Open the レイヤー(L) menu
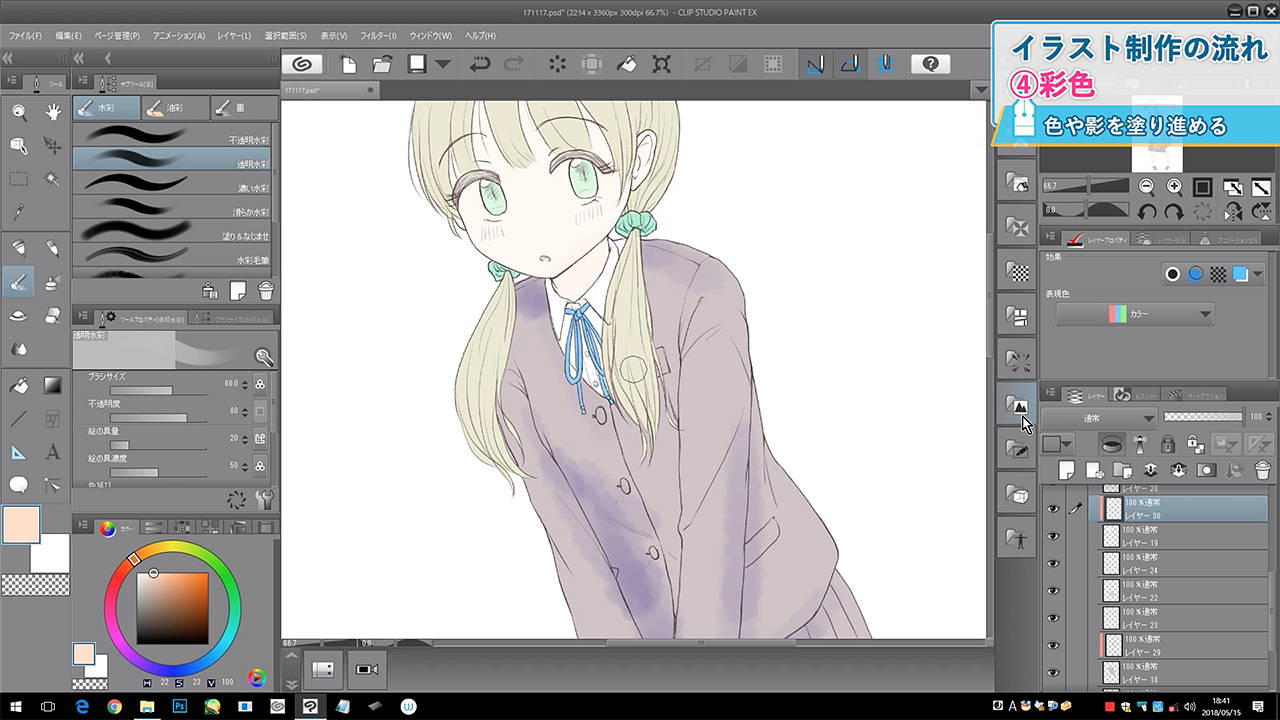 tap(234, 35)
